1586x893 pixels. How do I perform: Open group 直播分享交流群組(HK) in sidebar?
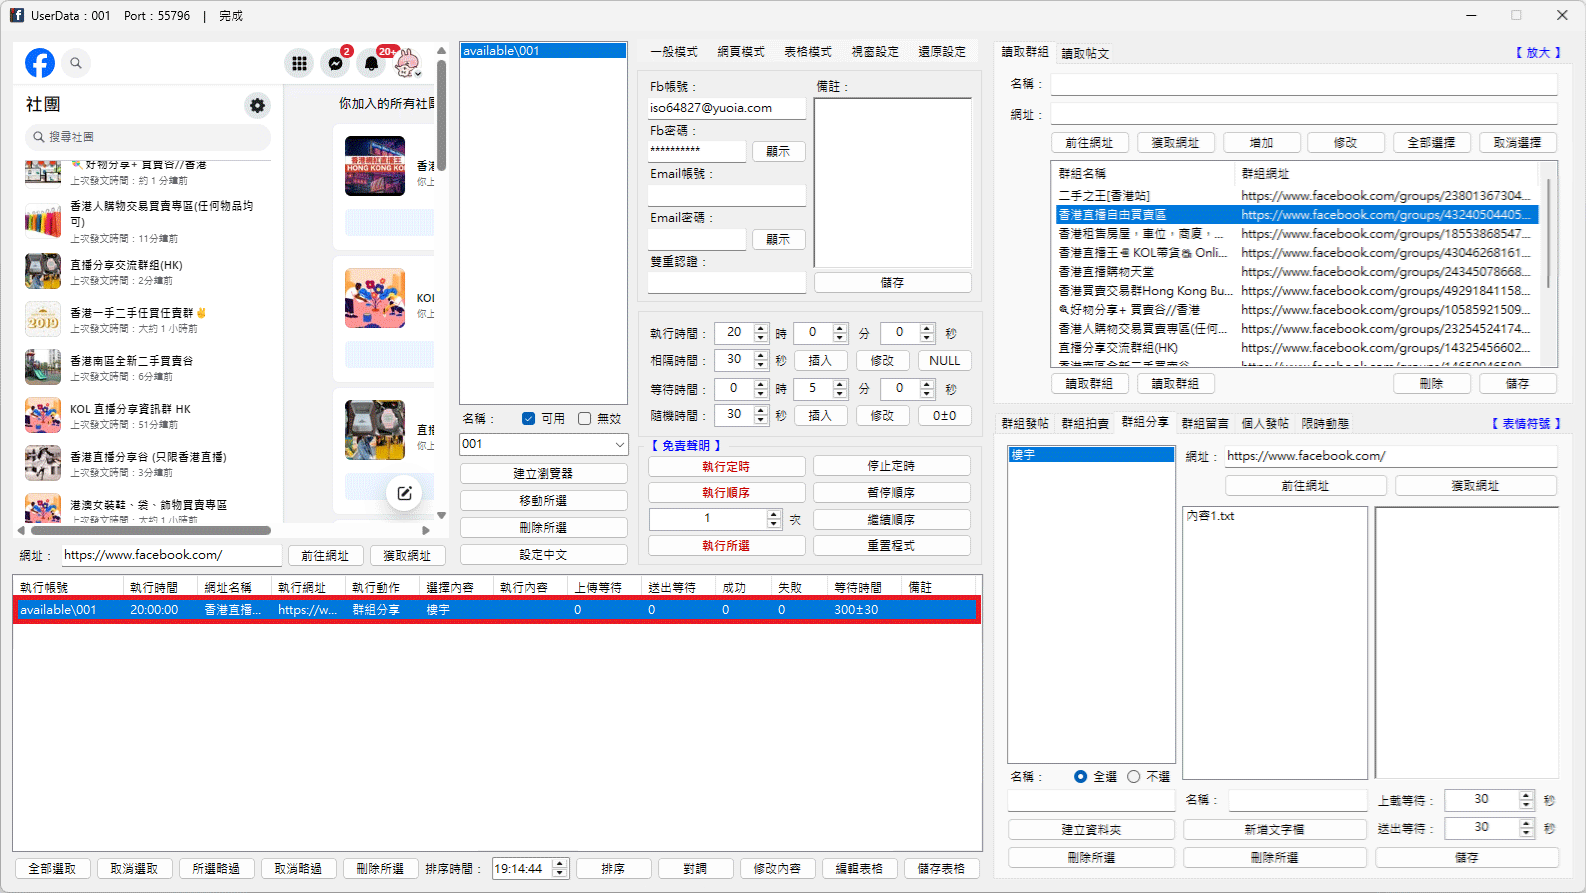tap(126, 272)
